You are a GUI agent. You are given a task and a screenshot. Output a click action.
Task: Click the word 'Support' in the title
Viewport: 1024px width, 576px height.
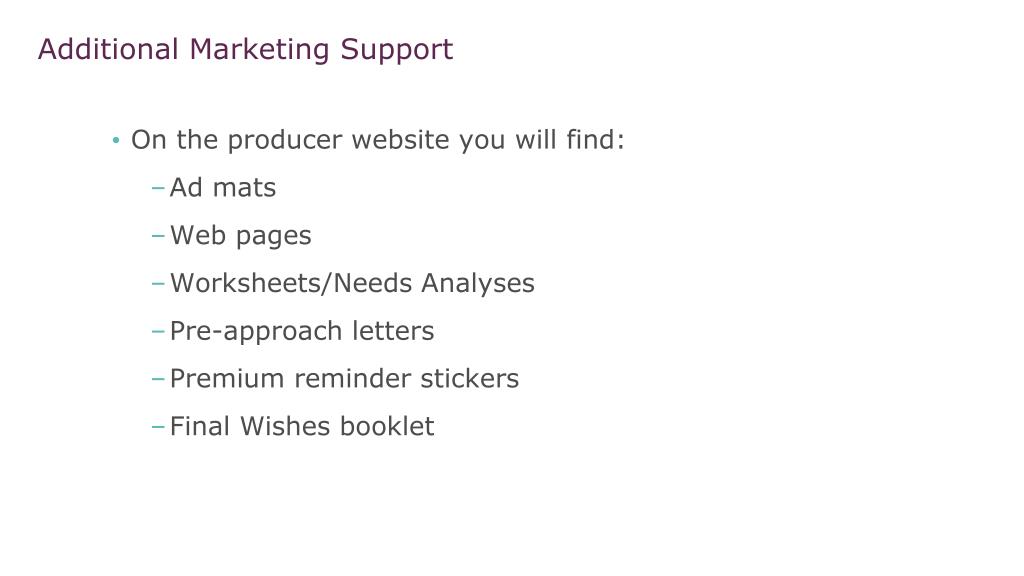coord(396,51)
